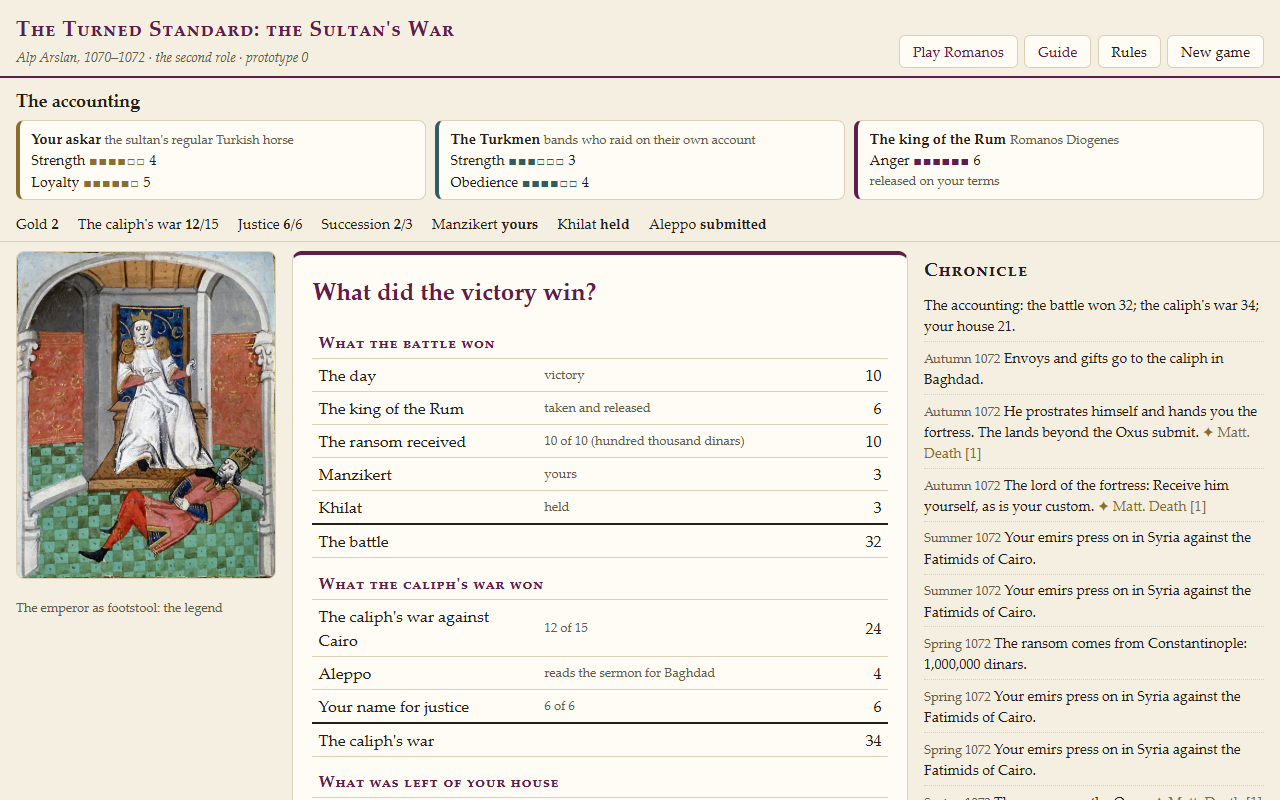Click the 'What was left of your house' heading
The image size is (1280, 800).
438,782
